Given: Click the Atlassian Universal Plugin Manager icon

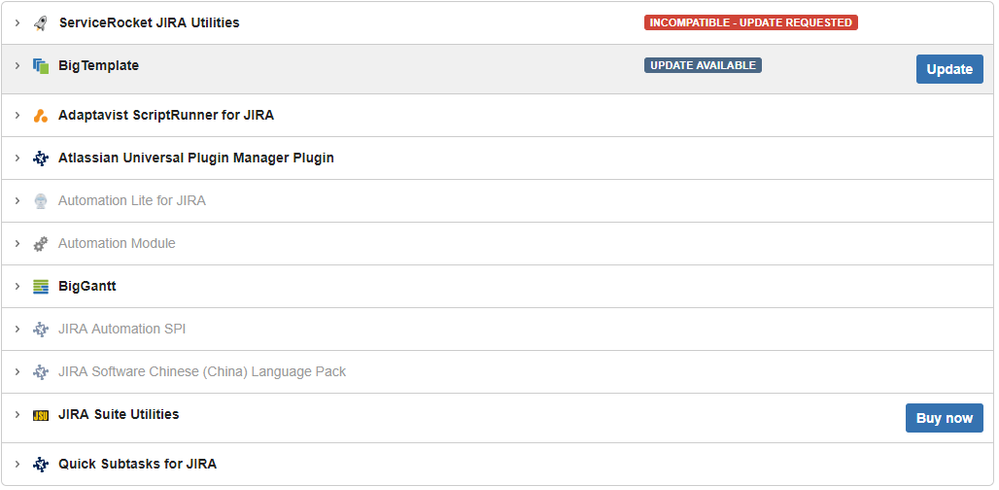Looking at the screenshot, I should (41, 158).
